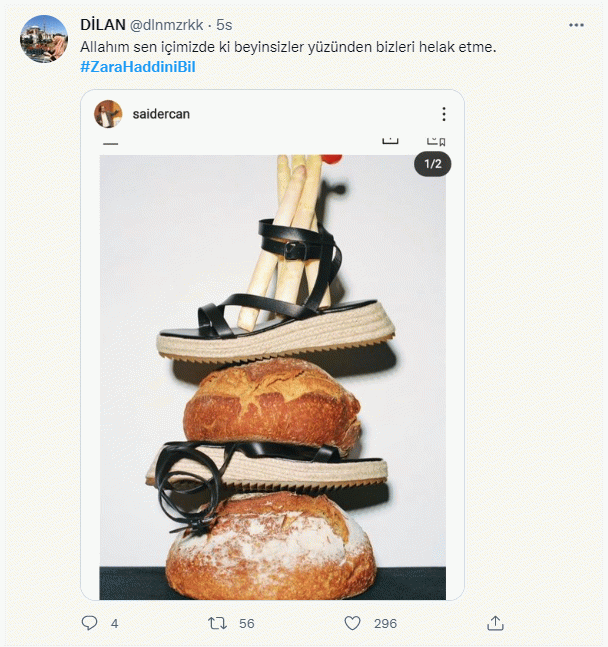The height and width of the screenshot is (647, 608).
Task: Click the 1/2 image counter badge
Action: (433, 163)
